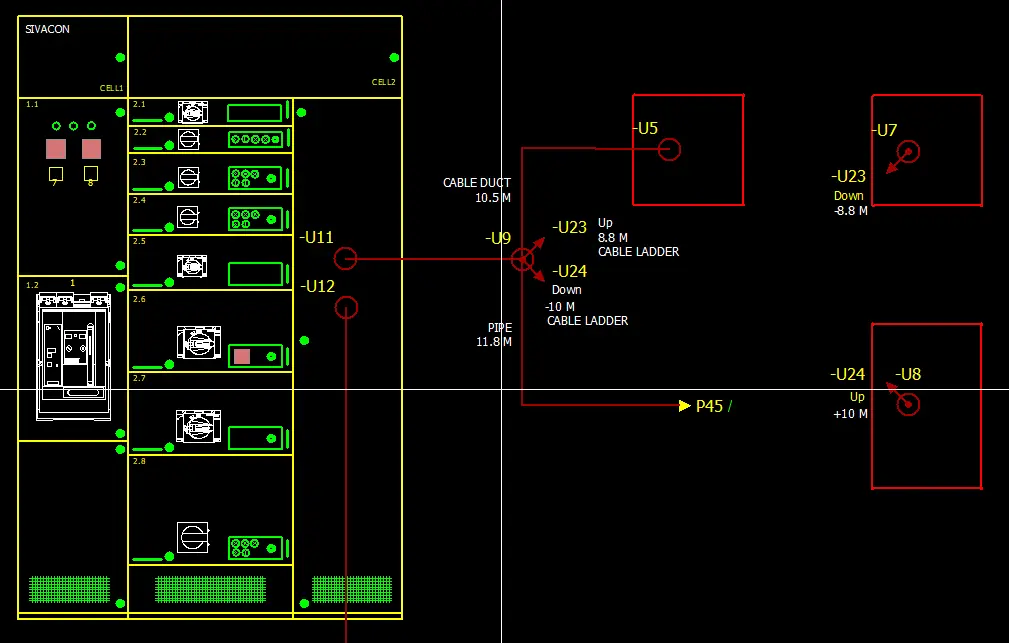The image size is (1009, 643).
Task: Click the 1.1 cell number label
Action: (32, 104)
